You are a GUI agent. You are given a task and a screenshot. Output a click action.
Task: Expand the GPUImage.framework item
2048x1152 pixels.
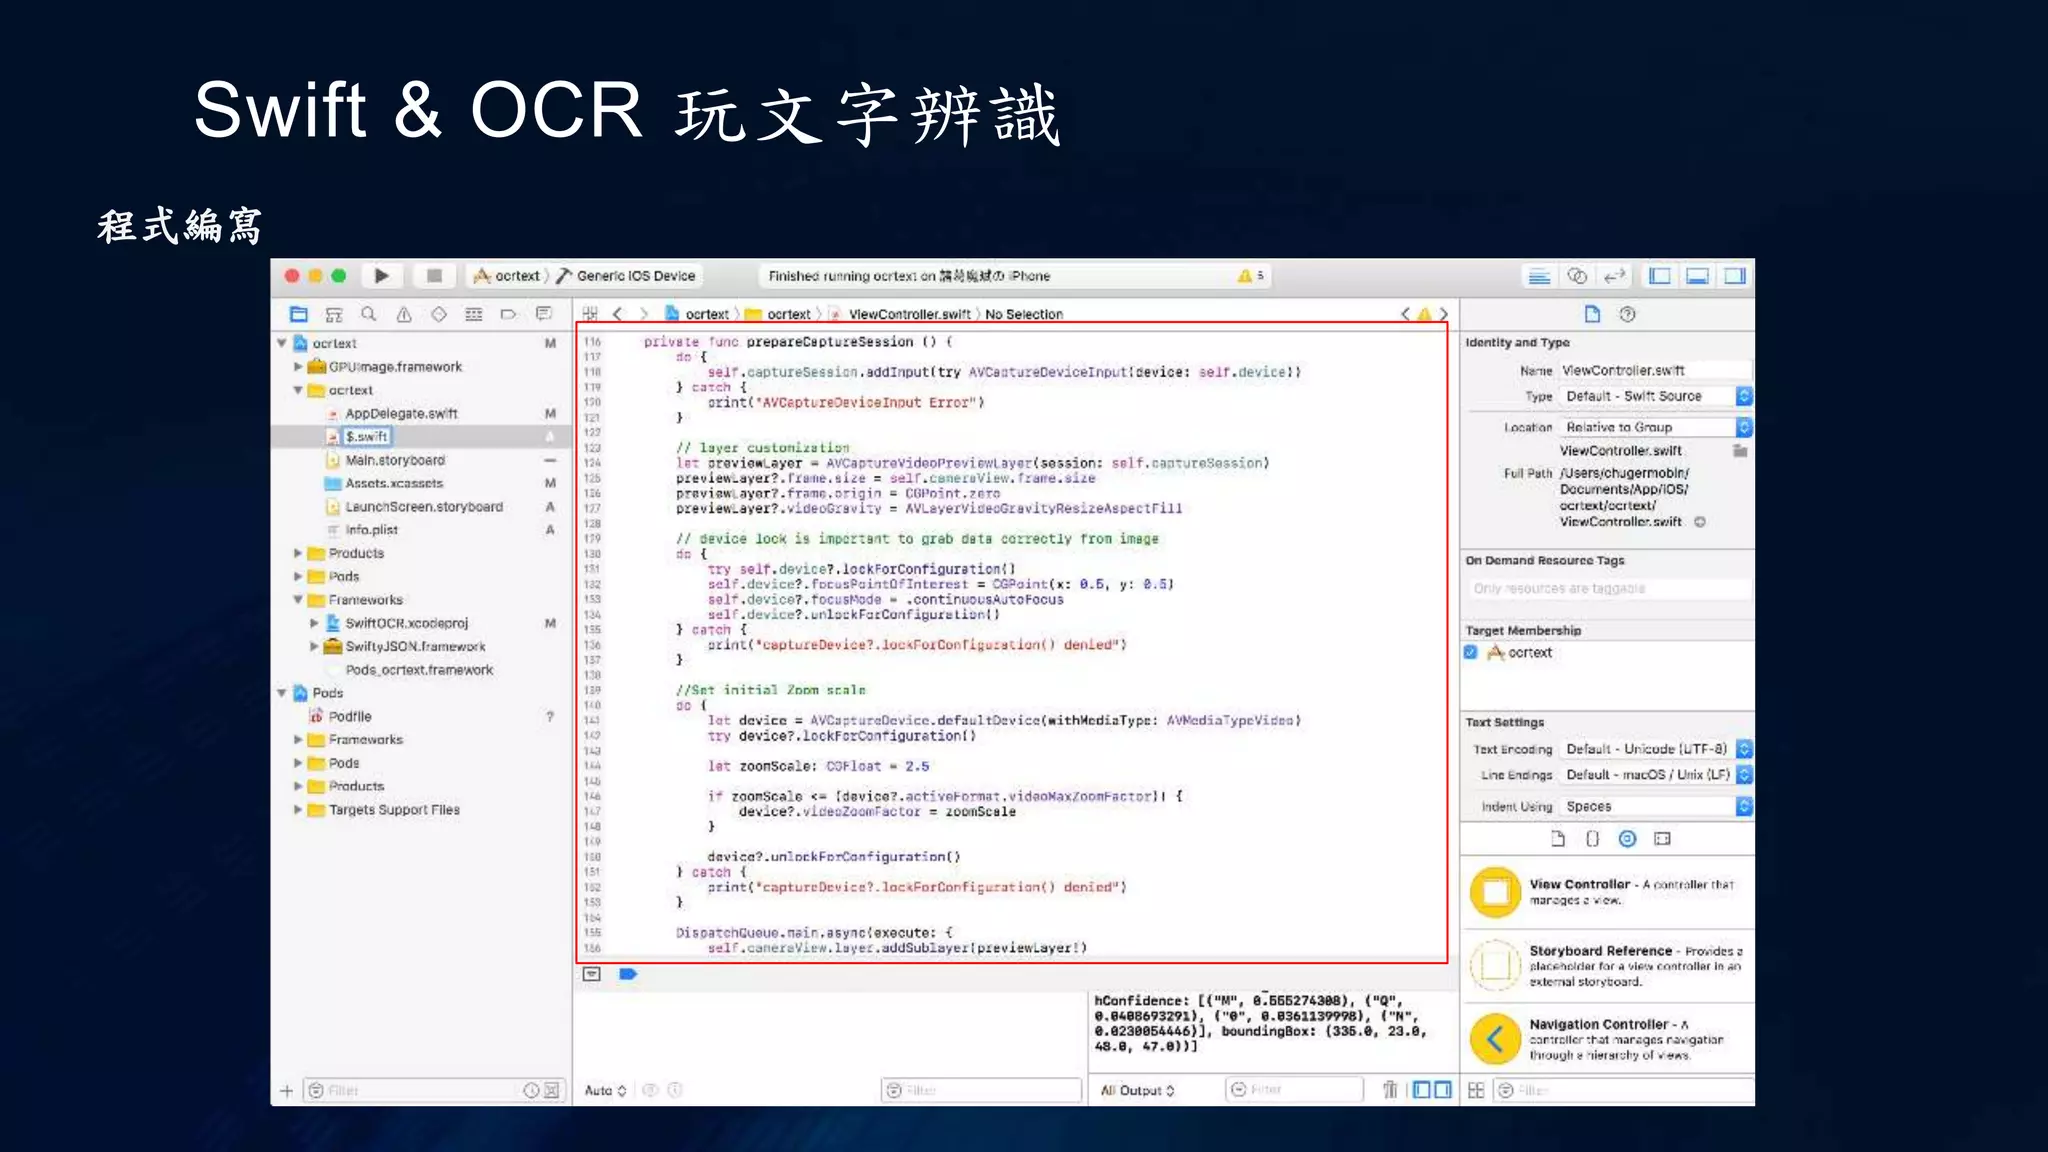click(x=298, y=367)
